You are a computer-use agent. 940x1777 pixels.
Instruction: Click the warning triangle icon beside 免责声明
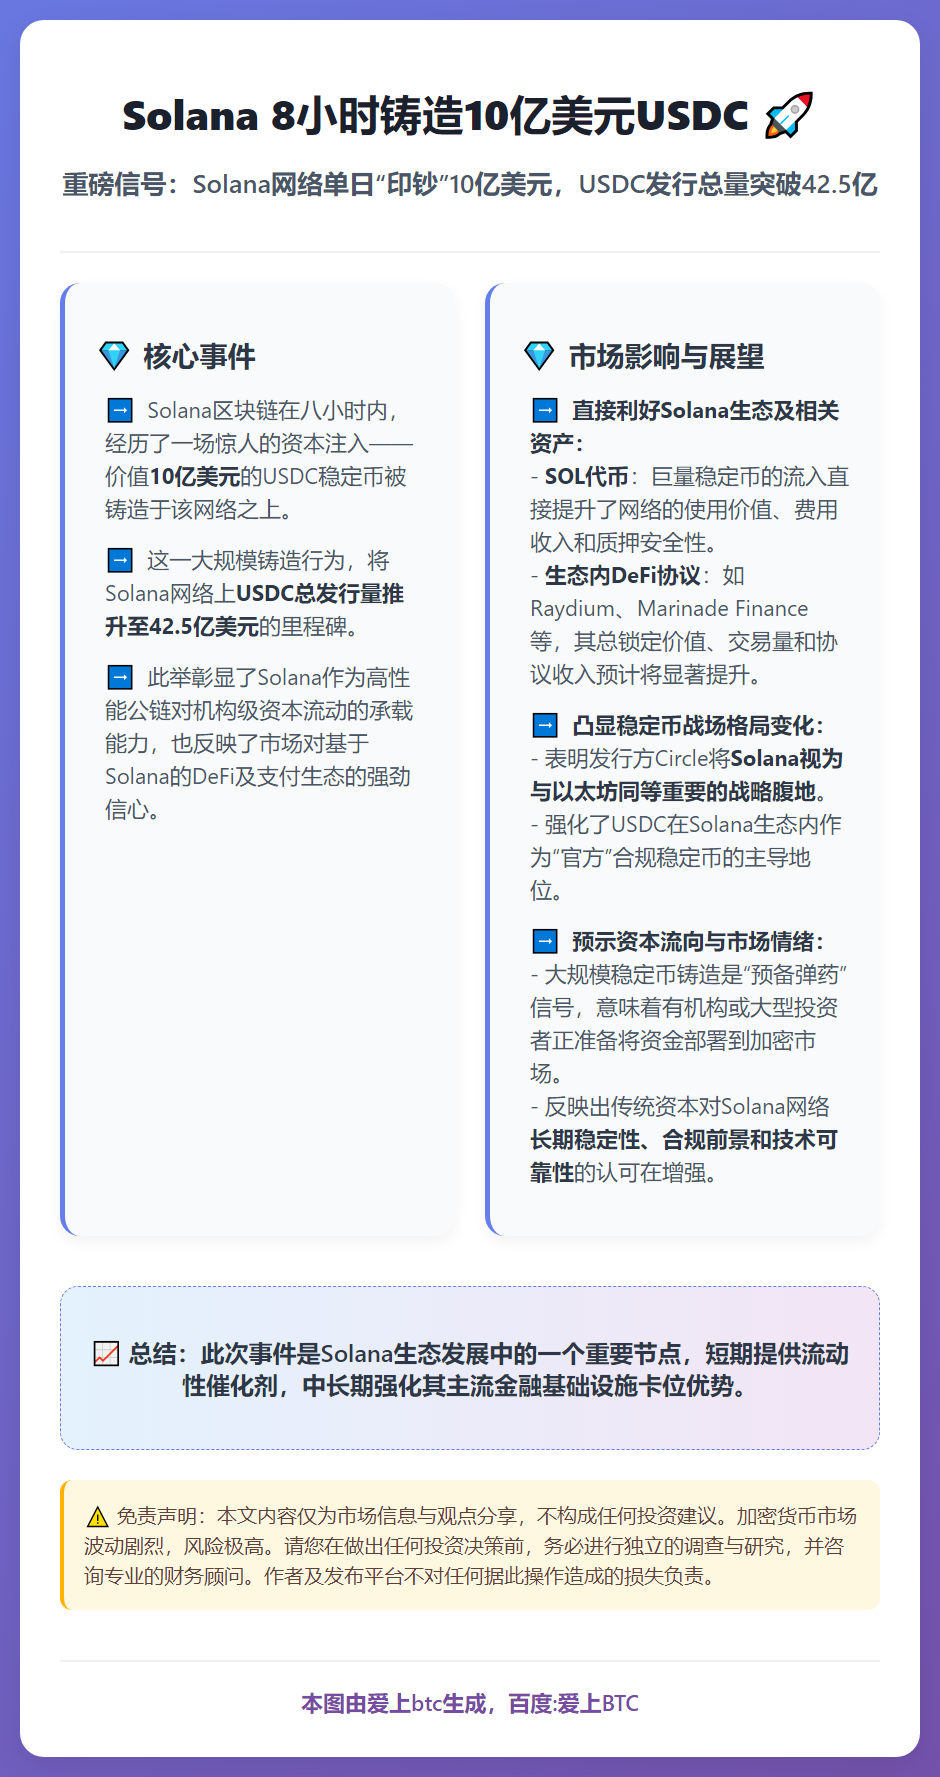97,1516
